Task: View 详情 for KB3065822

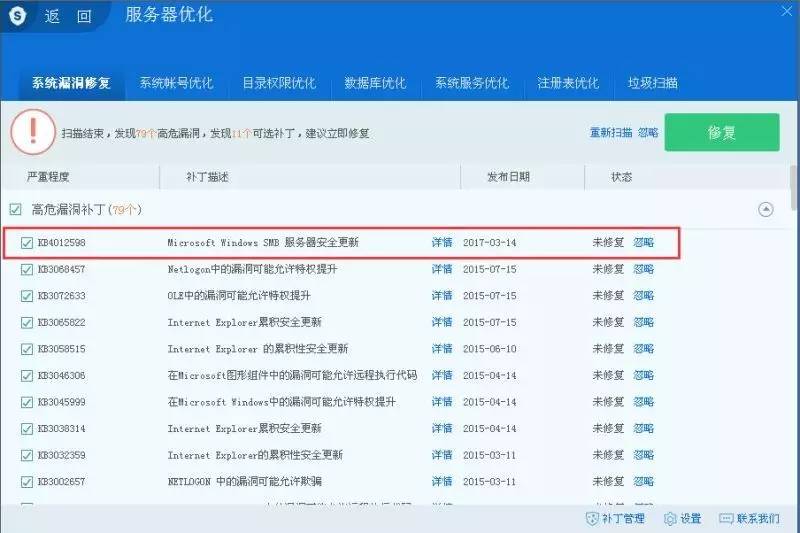Action: [x=442, y=322]
